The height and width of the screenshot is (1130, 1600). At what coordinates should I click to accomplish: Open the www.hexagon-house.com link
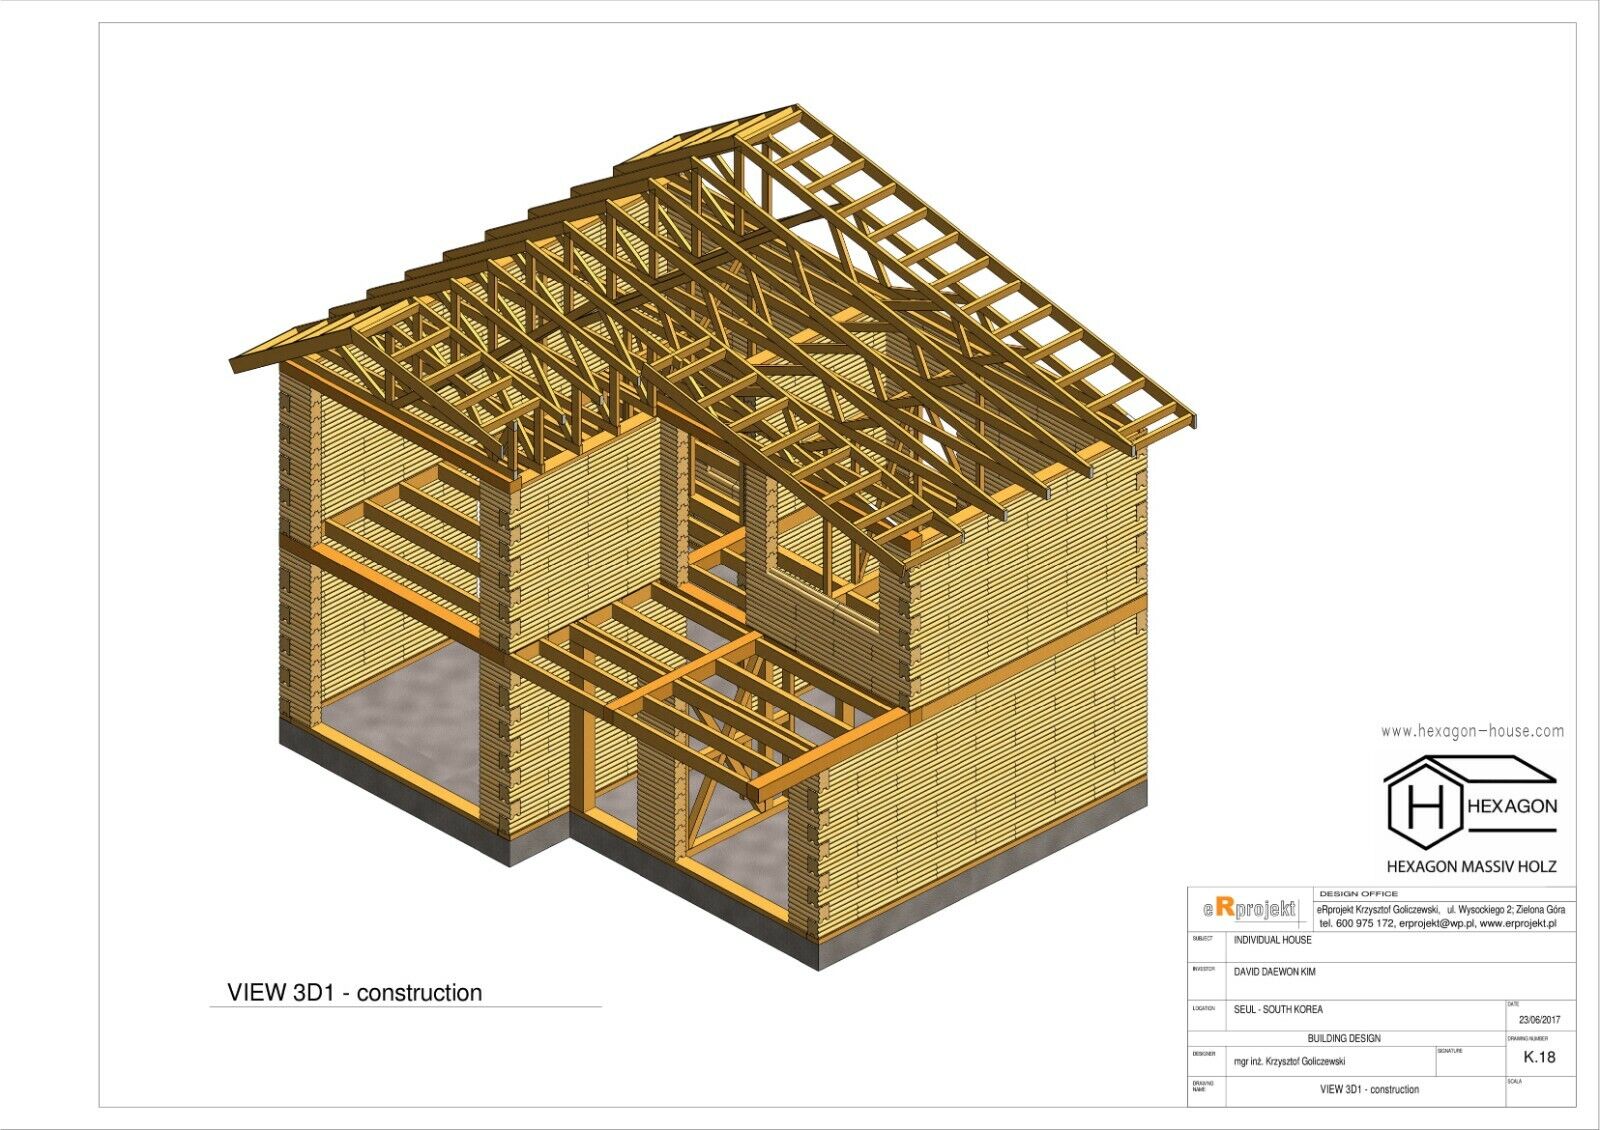[1472, 731]
